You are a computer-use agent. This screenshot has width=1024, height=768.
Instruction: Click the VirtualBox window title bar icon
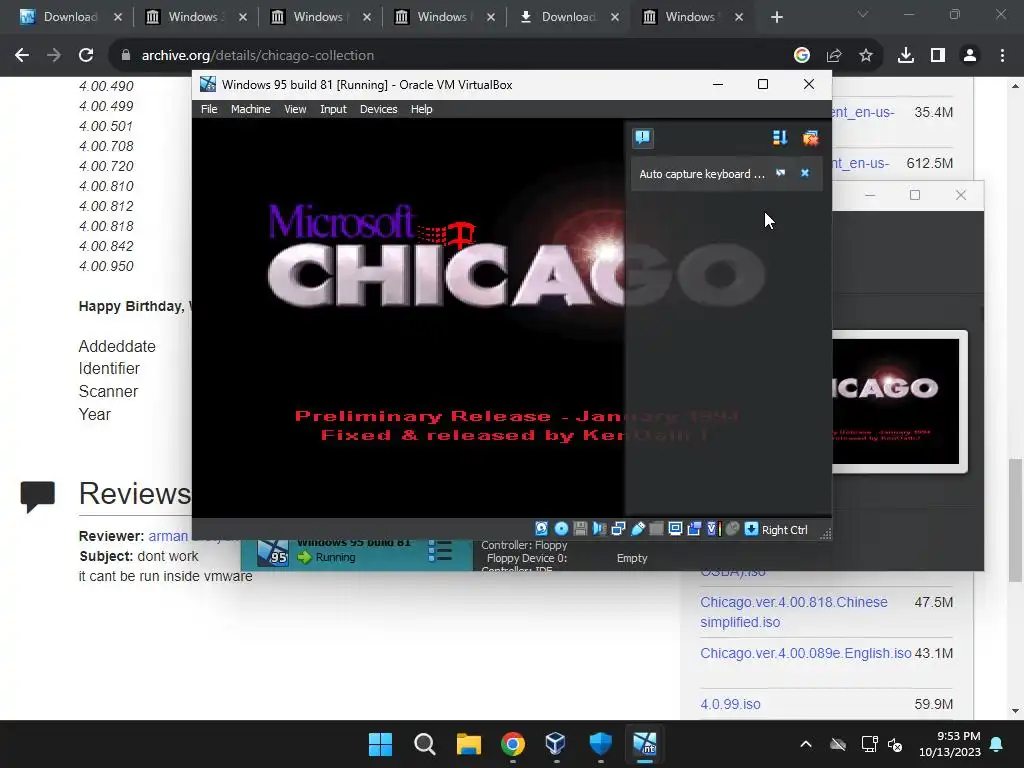[208, 84]
